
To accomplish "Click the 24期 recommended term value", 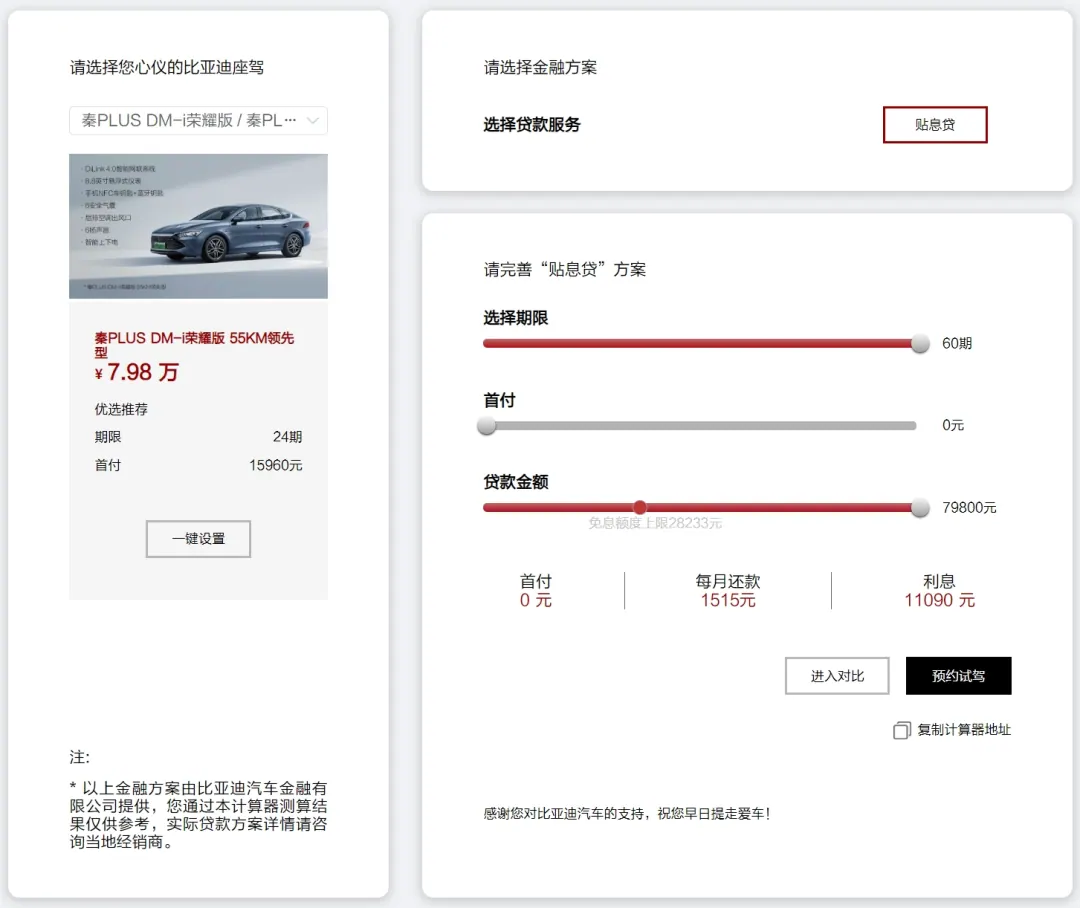I will click(x=287, y=437).
